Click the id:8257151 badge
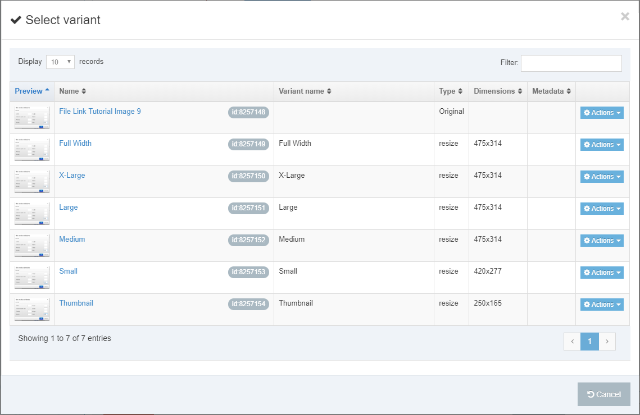 248,208
